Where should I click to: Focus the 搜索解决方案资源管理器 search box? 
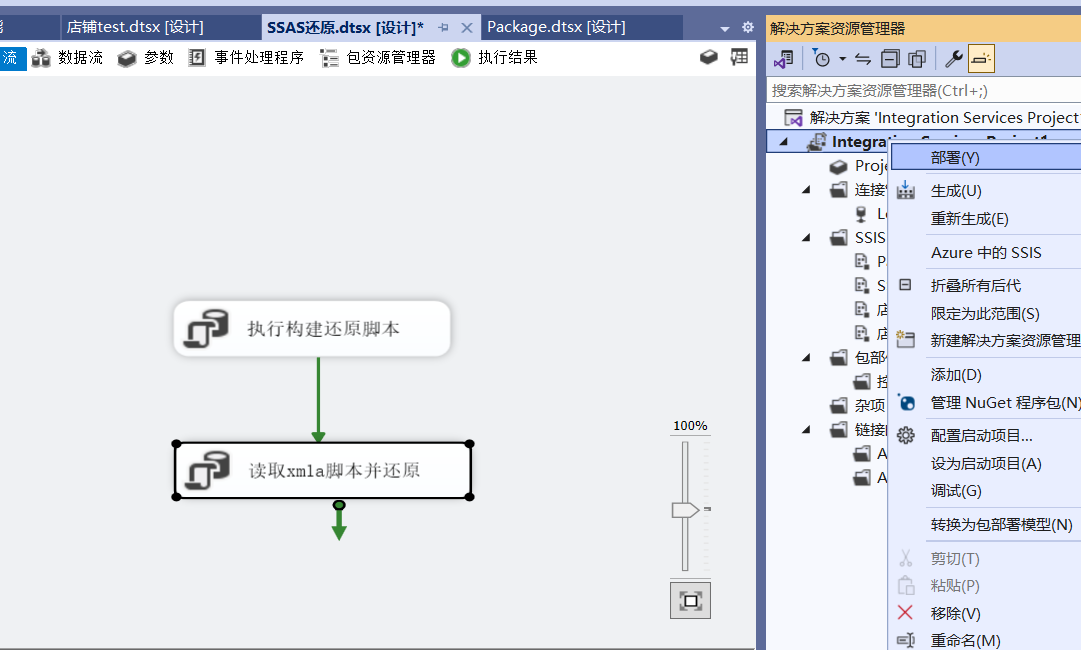[923, 90]
